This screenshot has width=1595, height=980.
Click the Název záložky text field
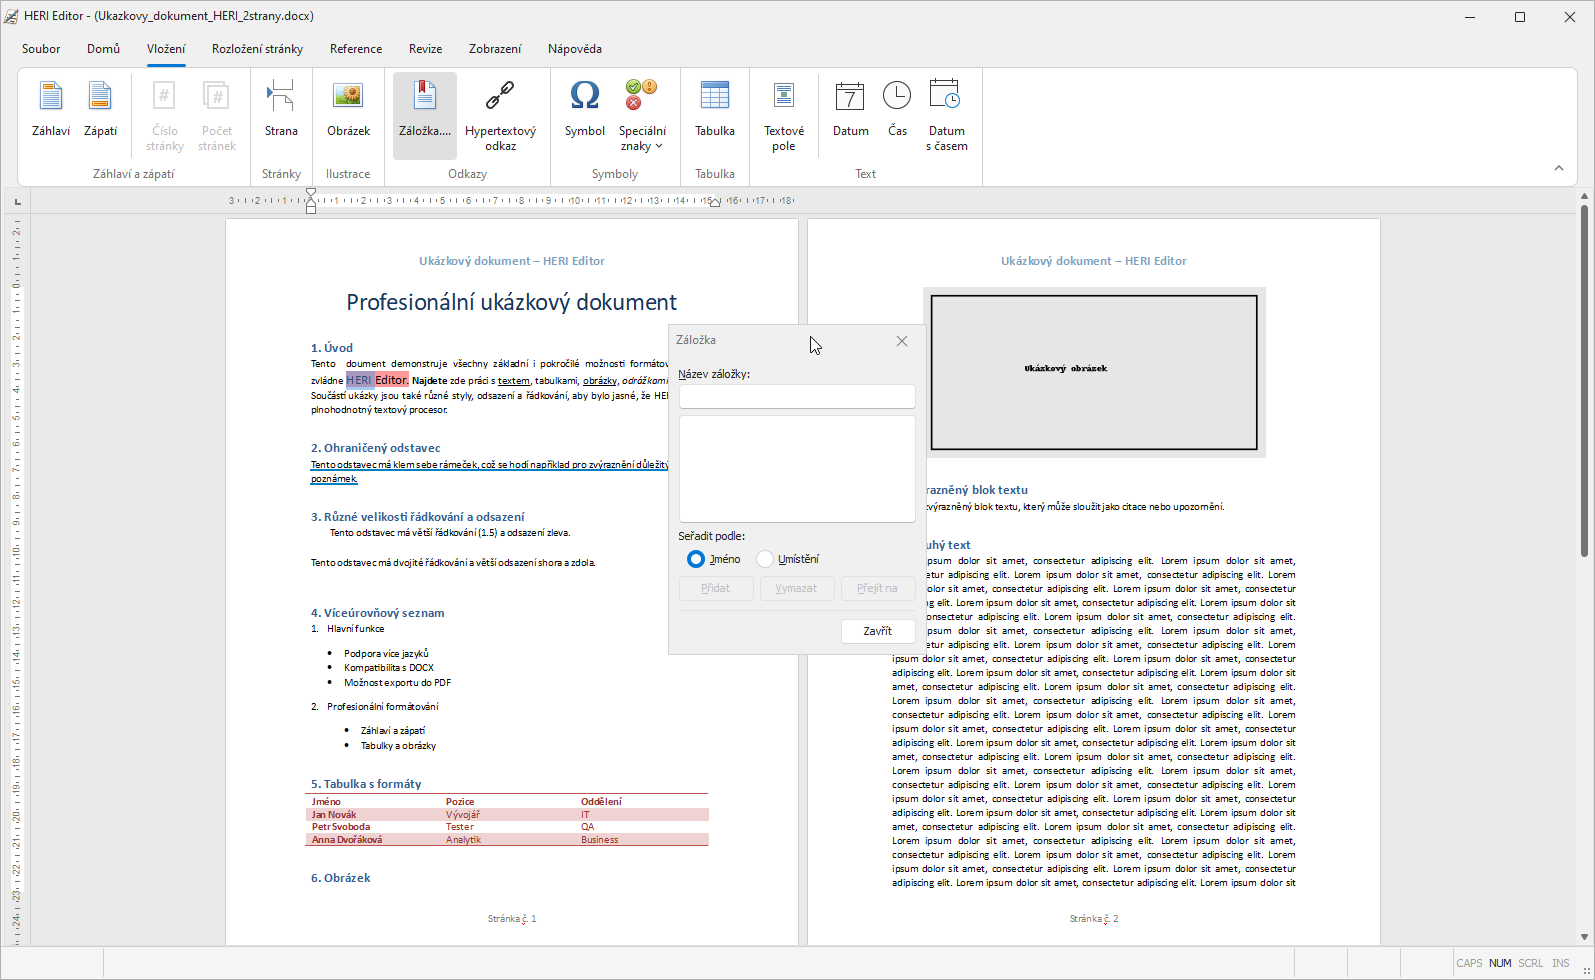click(x=797, y=397)
